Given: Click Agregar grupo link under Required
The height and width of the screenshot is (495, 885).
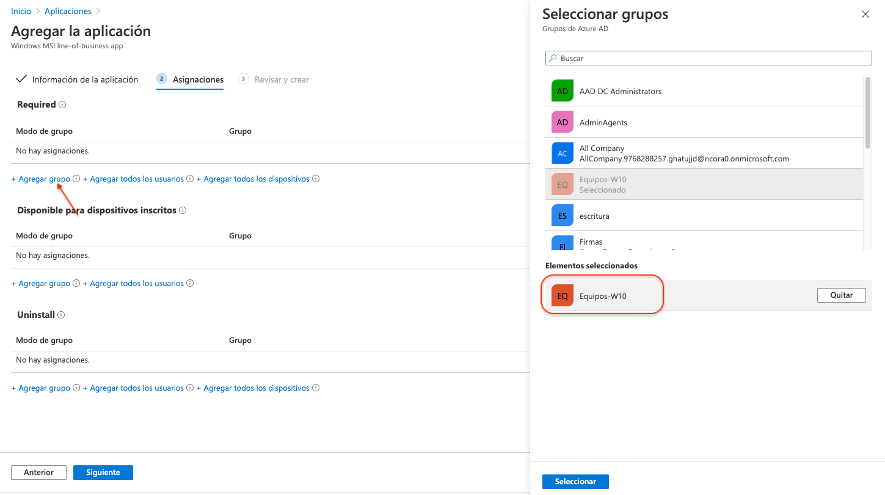Looking at the screenshot, I should click(43, 179).
